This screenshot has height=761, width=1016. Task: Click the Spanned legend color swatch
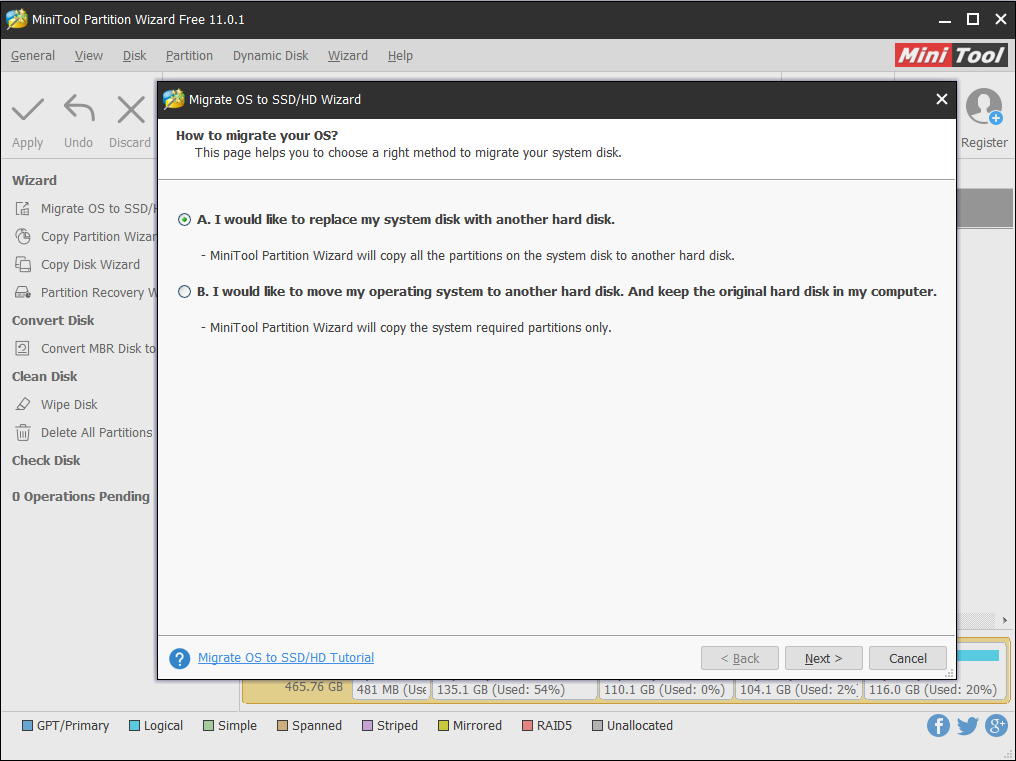pyautogui.click(x=282, y=725)
